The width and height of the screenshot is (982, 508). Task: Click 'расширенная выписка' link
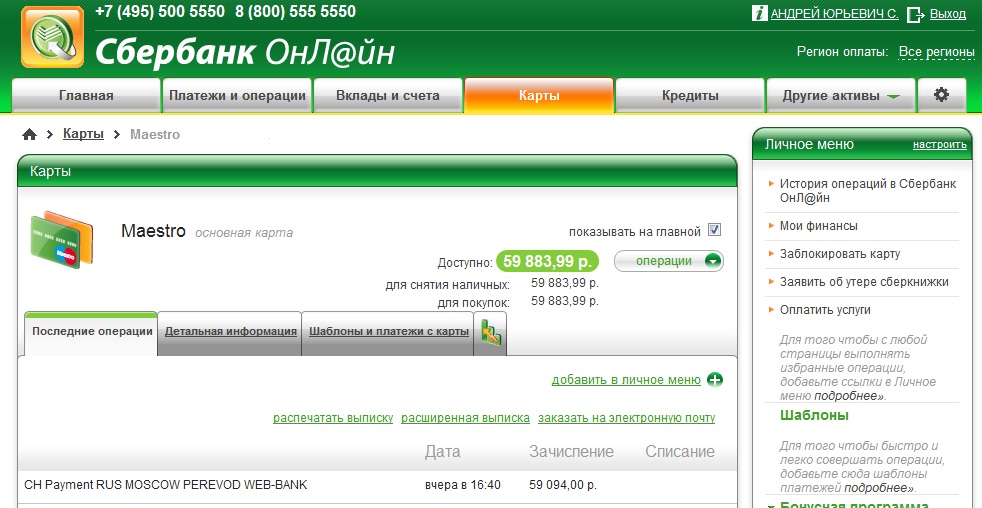click(x=465, y=418)
